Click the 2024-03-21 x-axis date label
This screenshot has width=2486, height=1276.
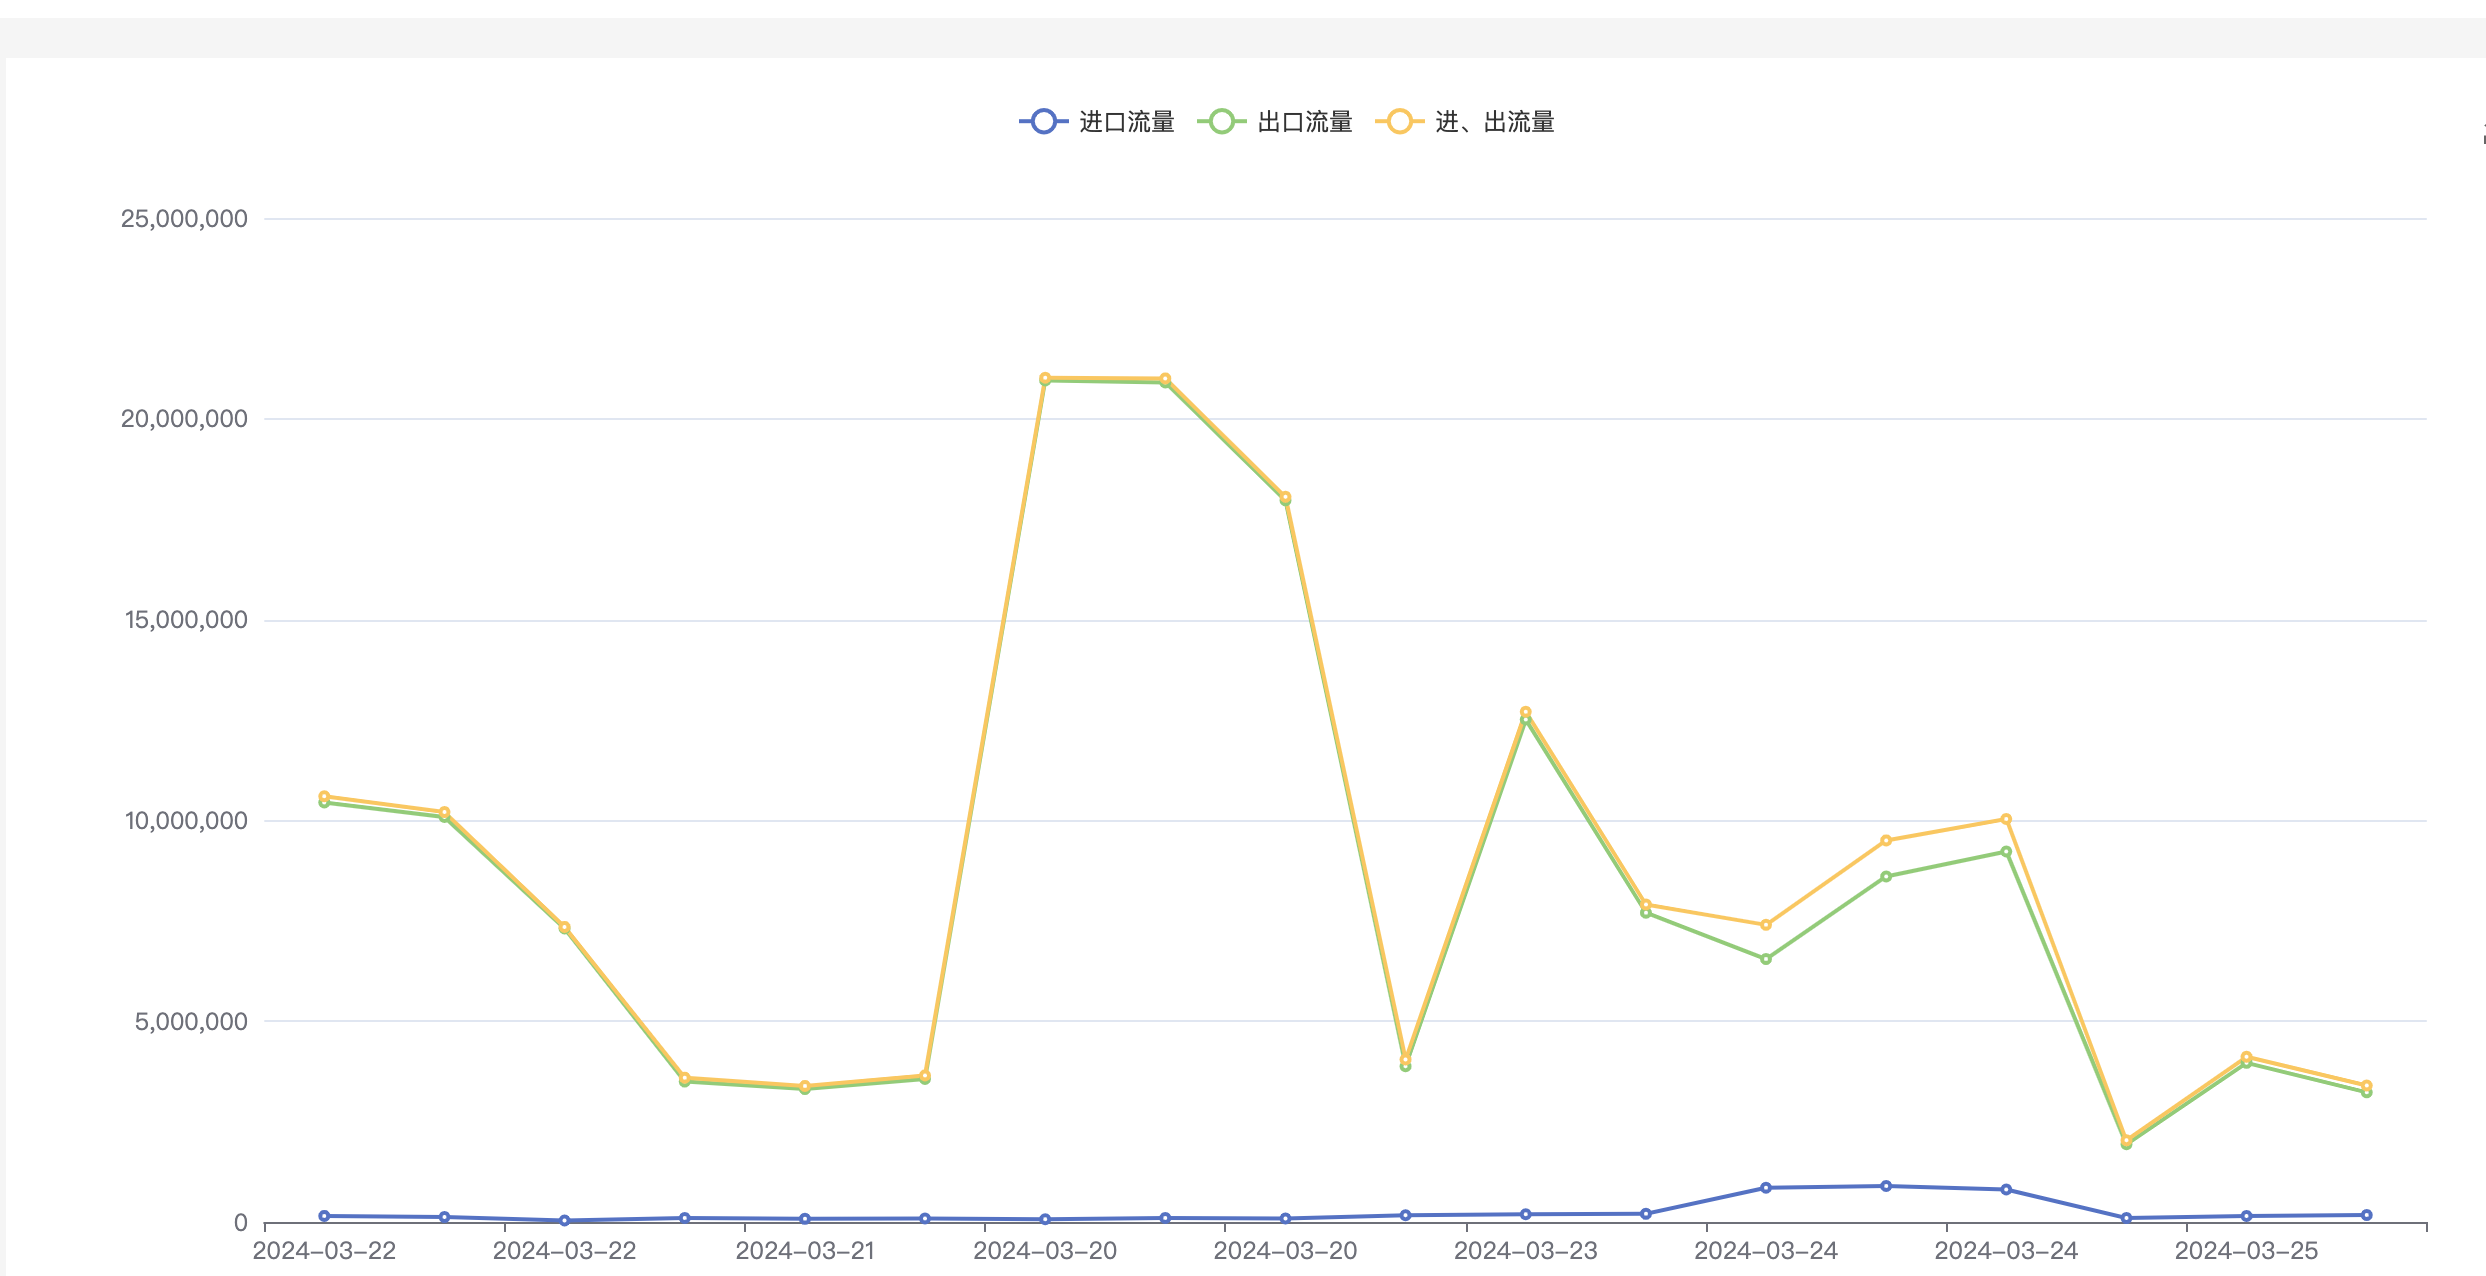pos(805,1251)
